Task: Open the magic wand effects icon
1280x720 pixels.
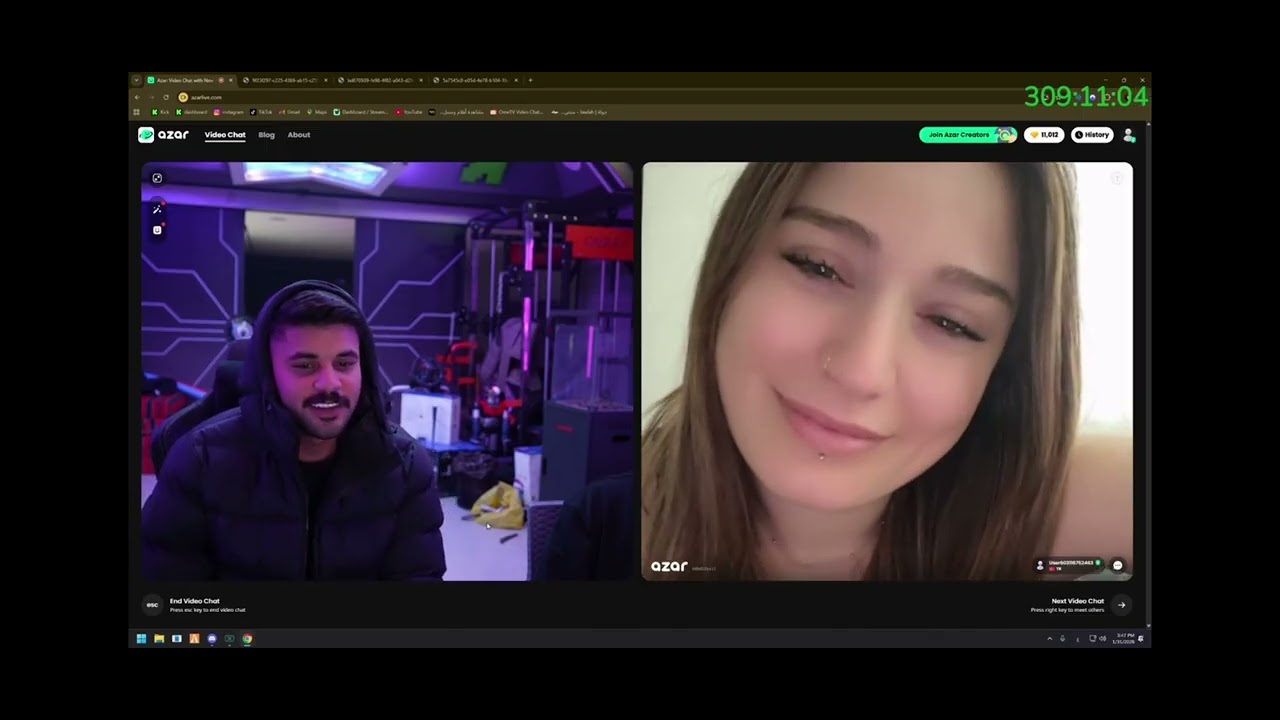Action: (x=157, y=209)
